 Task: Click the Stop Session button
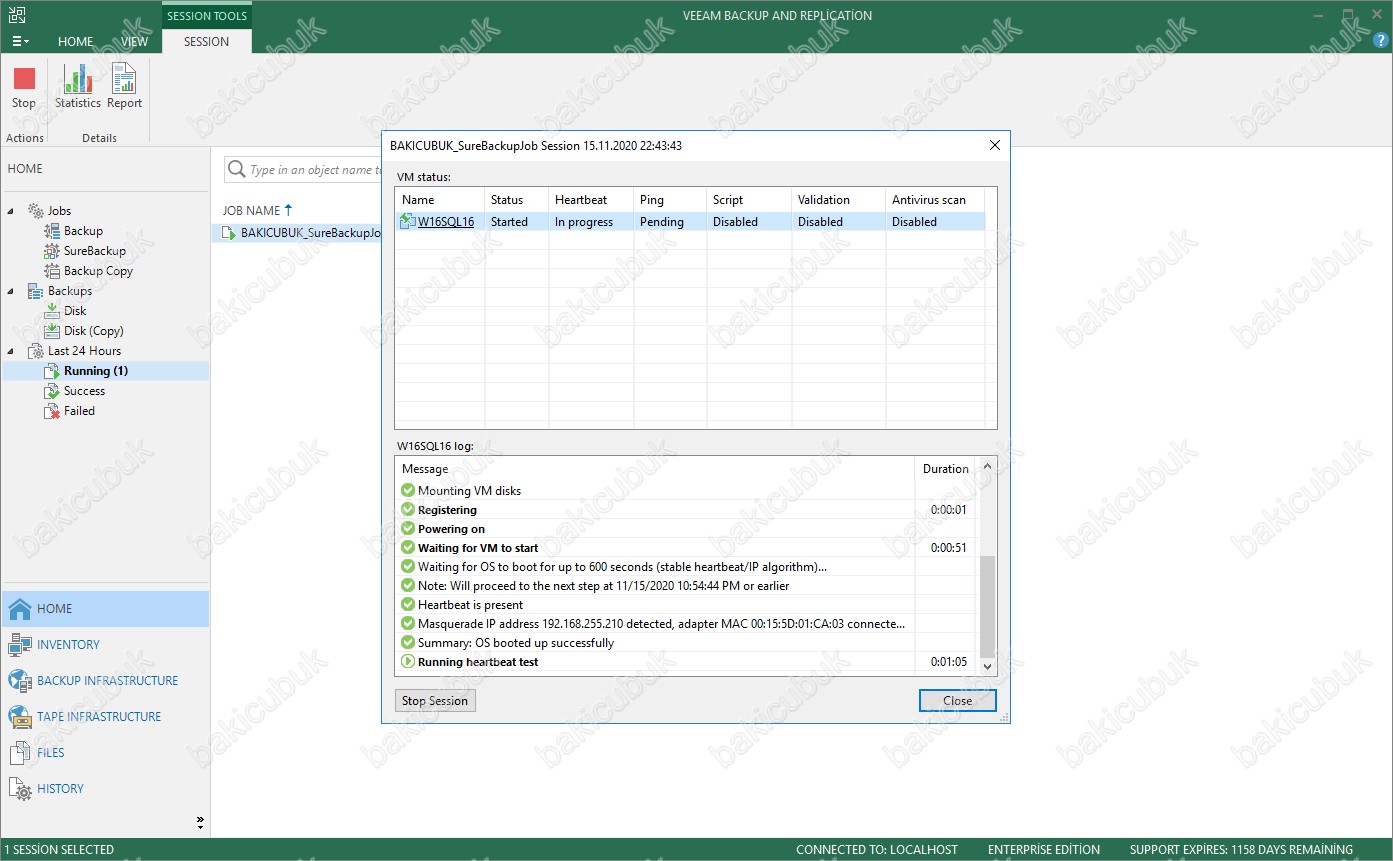point(435,701)
